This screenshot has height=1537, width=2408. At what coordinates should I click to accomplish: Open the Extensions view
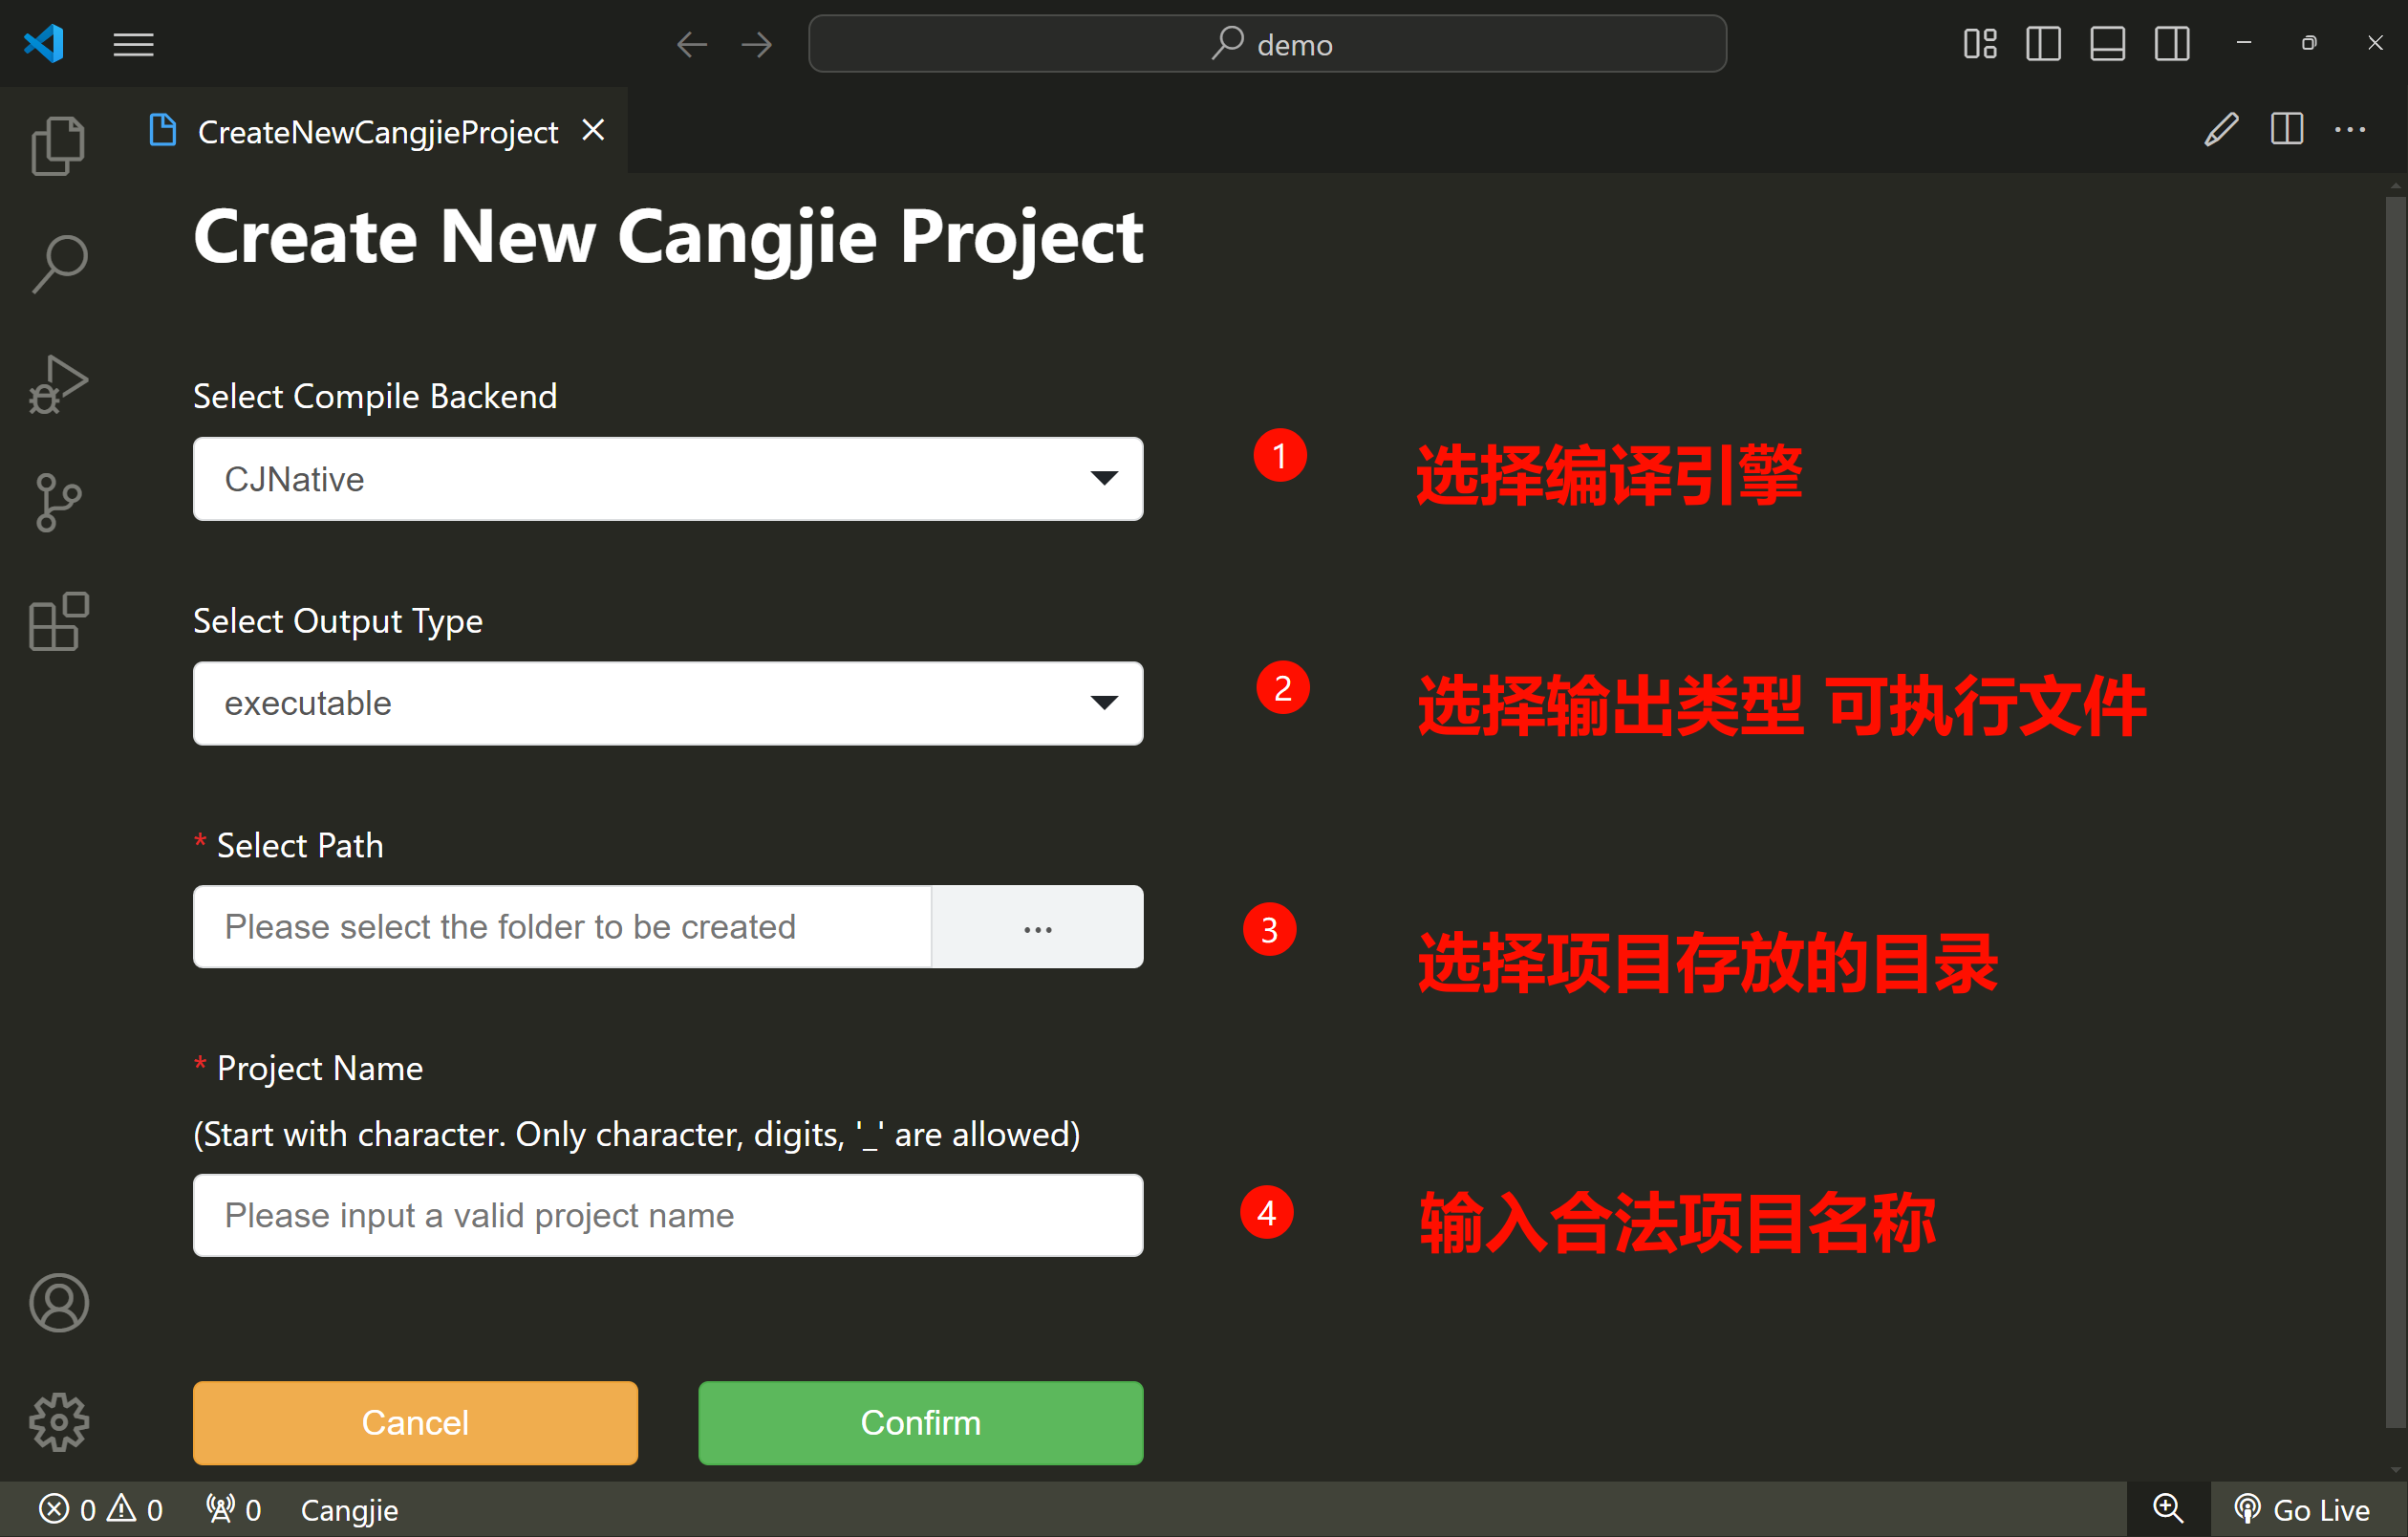pyautogui.click(x=58, y=621)
